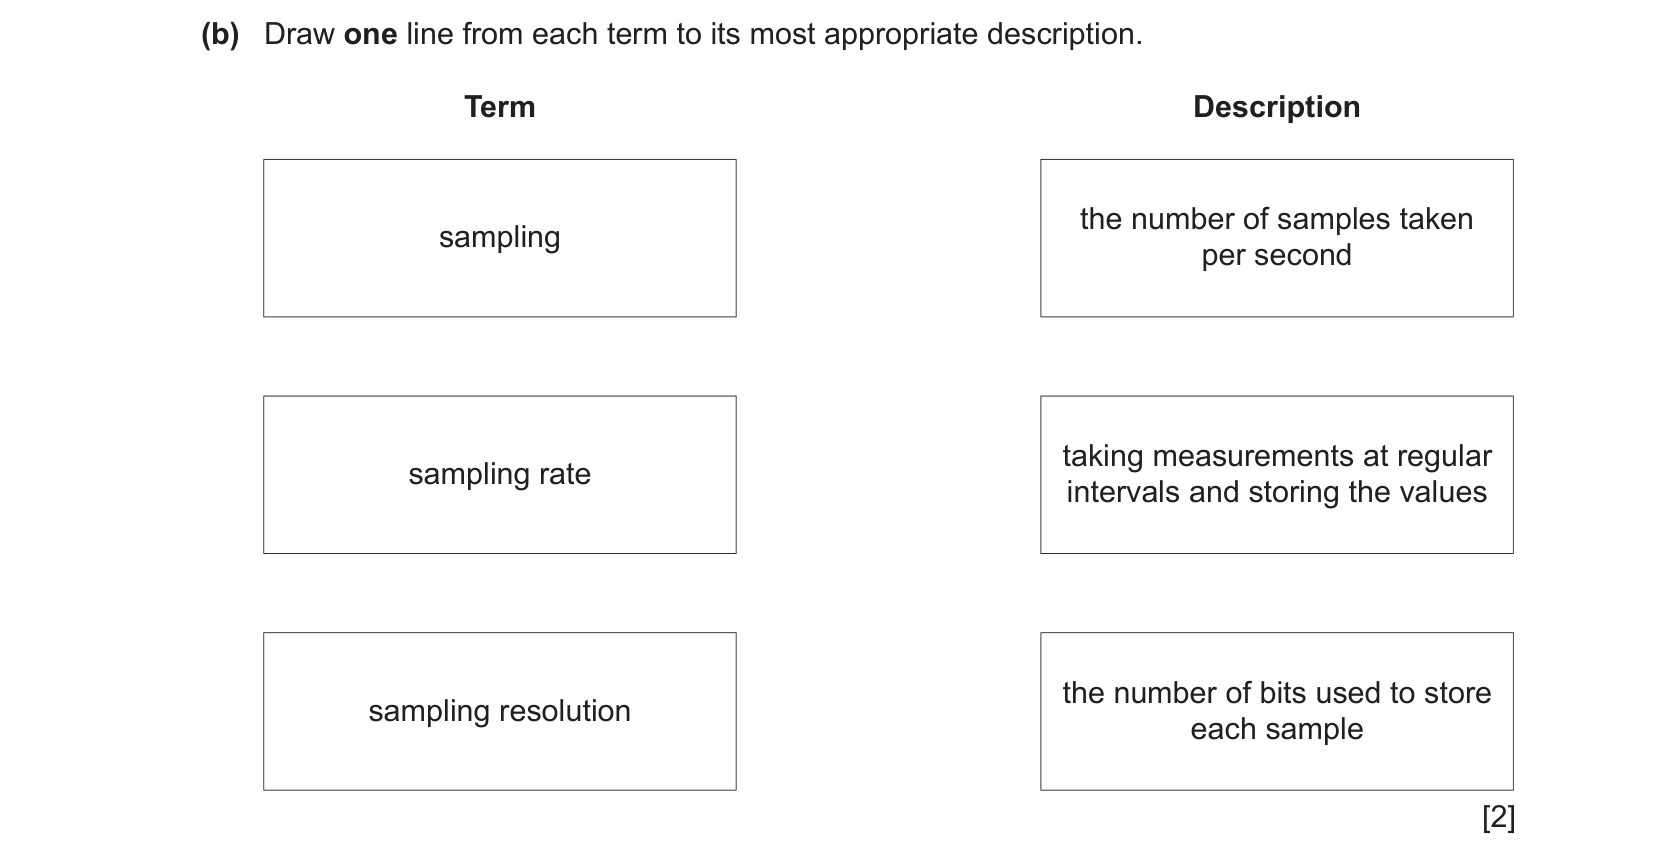Click the bold word 'one' in instructions
Viewport: 1654px width, 851px height.
point(370,35)
